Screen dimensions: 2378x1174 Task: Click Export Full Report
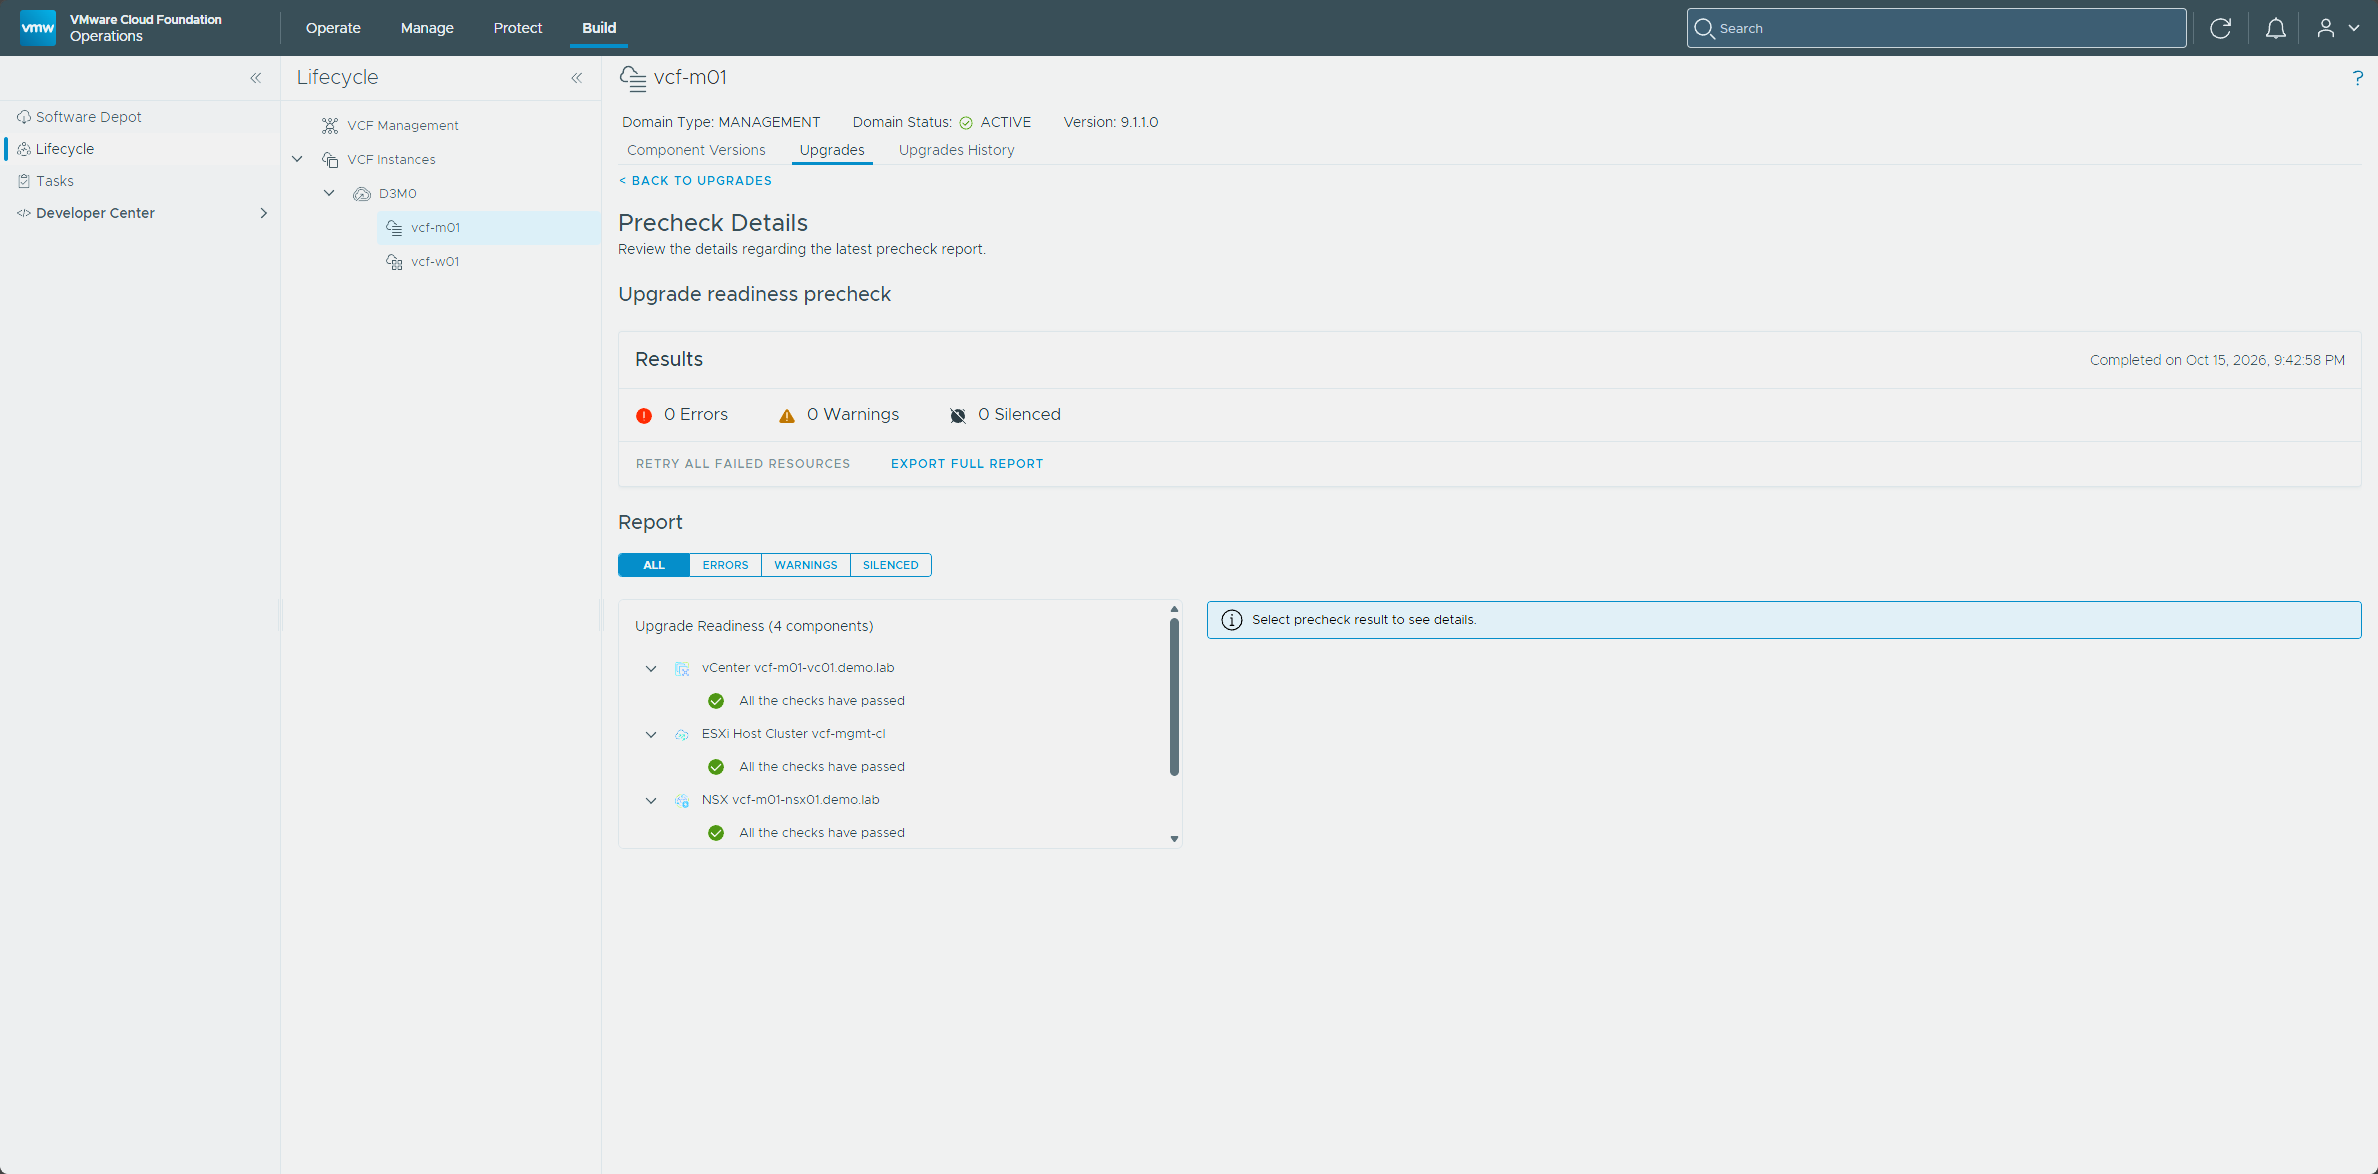pos(967,464)
